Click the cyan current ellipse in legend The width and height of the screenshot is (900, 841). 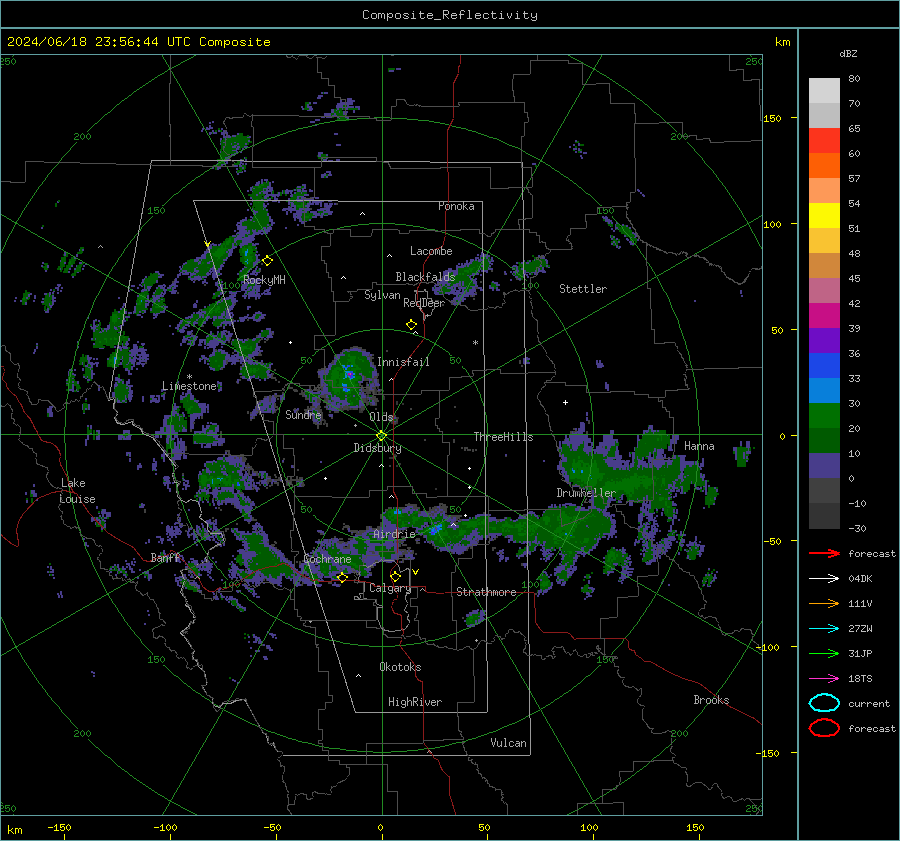click(x=824, y=703)
